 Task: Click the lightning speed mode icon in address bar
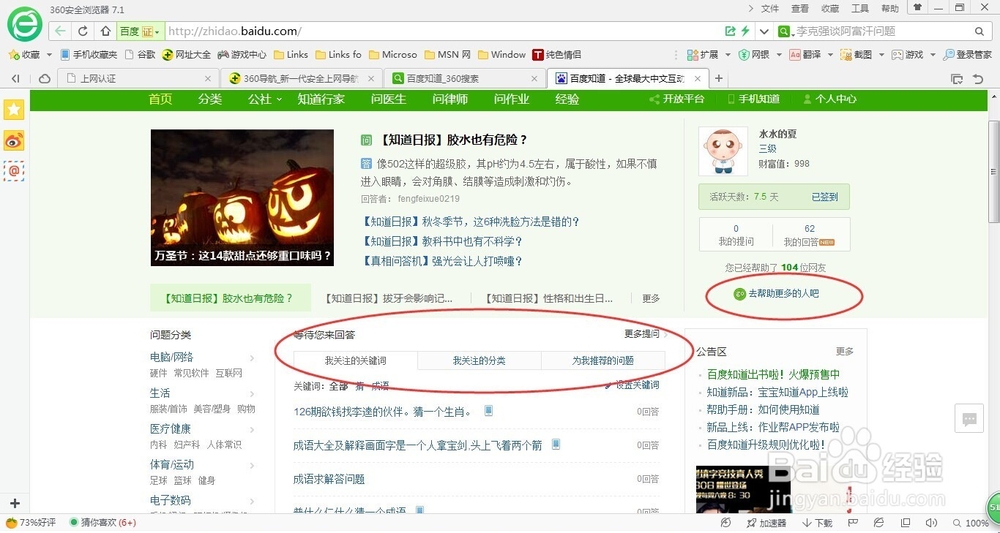(x=745, y=31)
